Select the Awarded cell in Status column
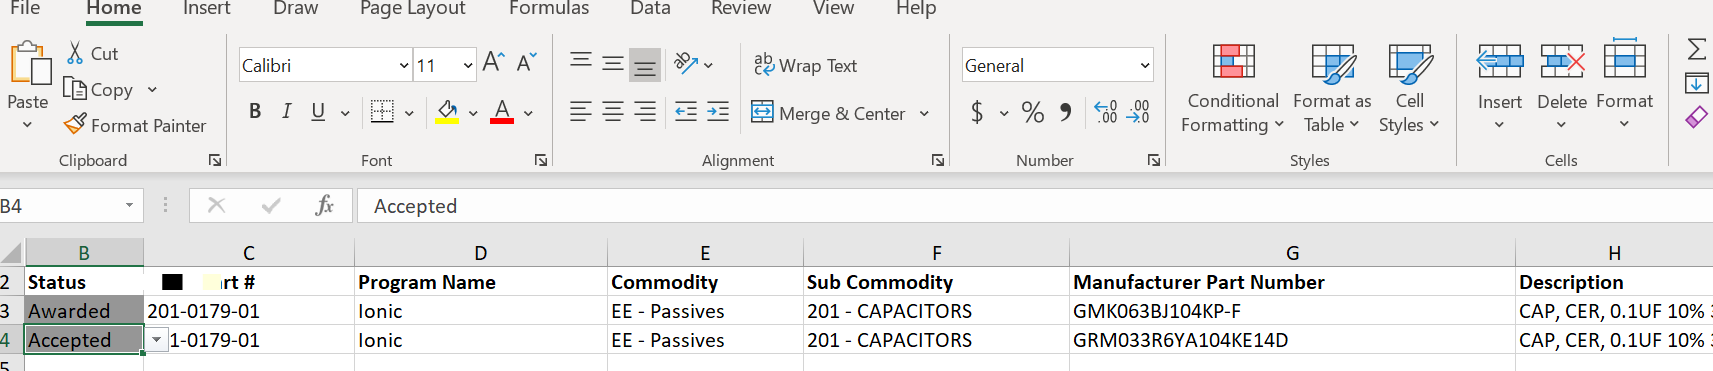 84,311
